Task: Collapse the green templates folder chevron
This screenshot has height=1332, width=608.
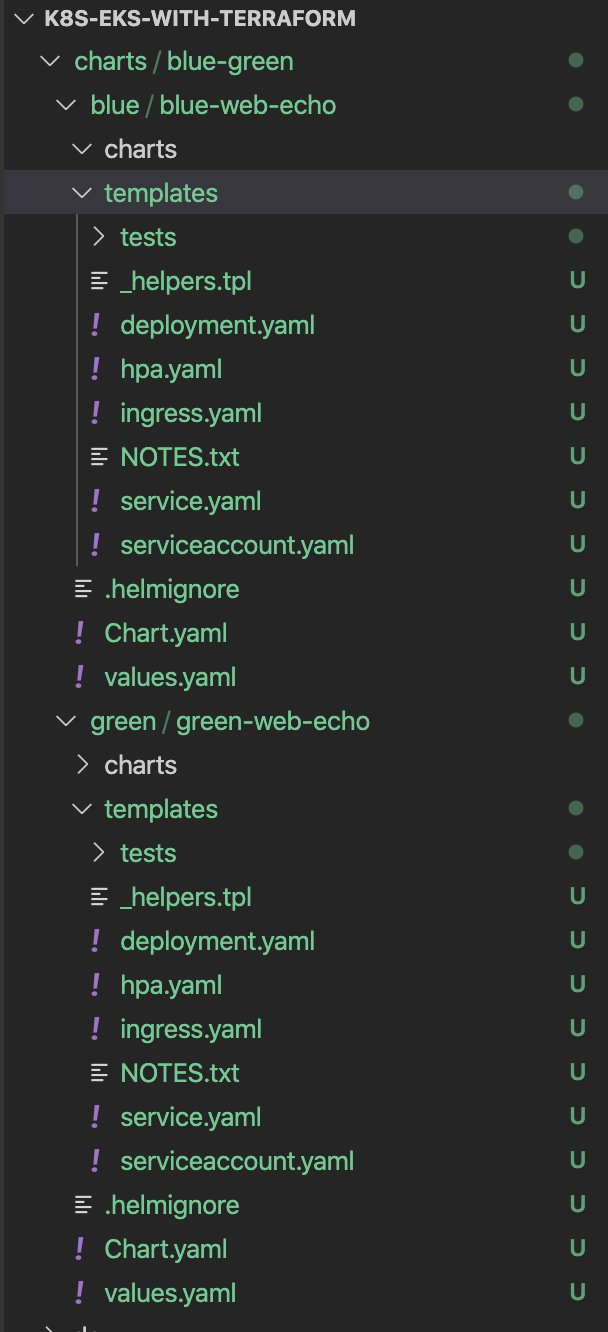Action: (x=82, y=809)
